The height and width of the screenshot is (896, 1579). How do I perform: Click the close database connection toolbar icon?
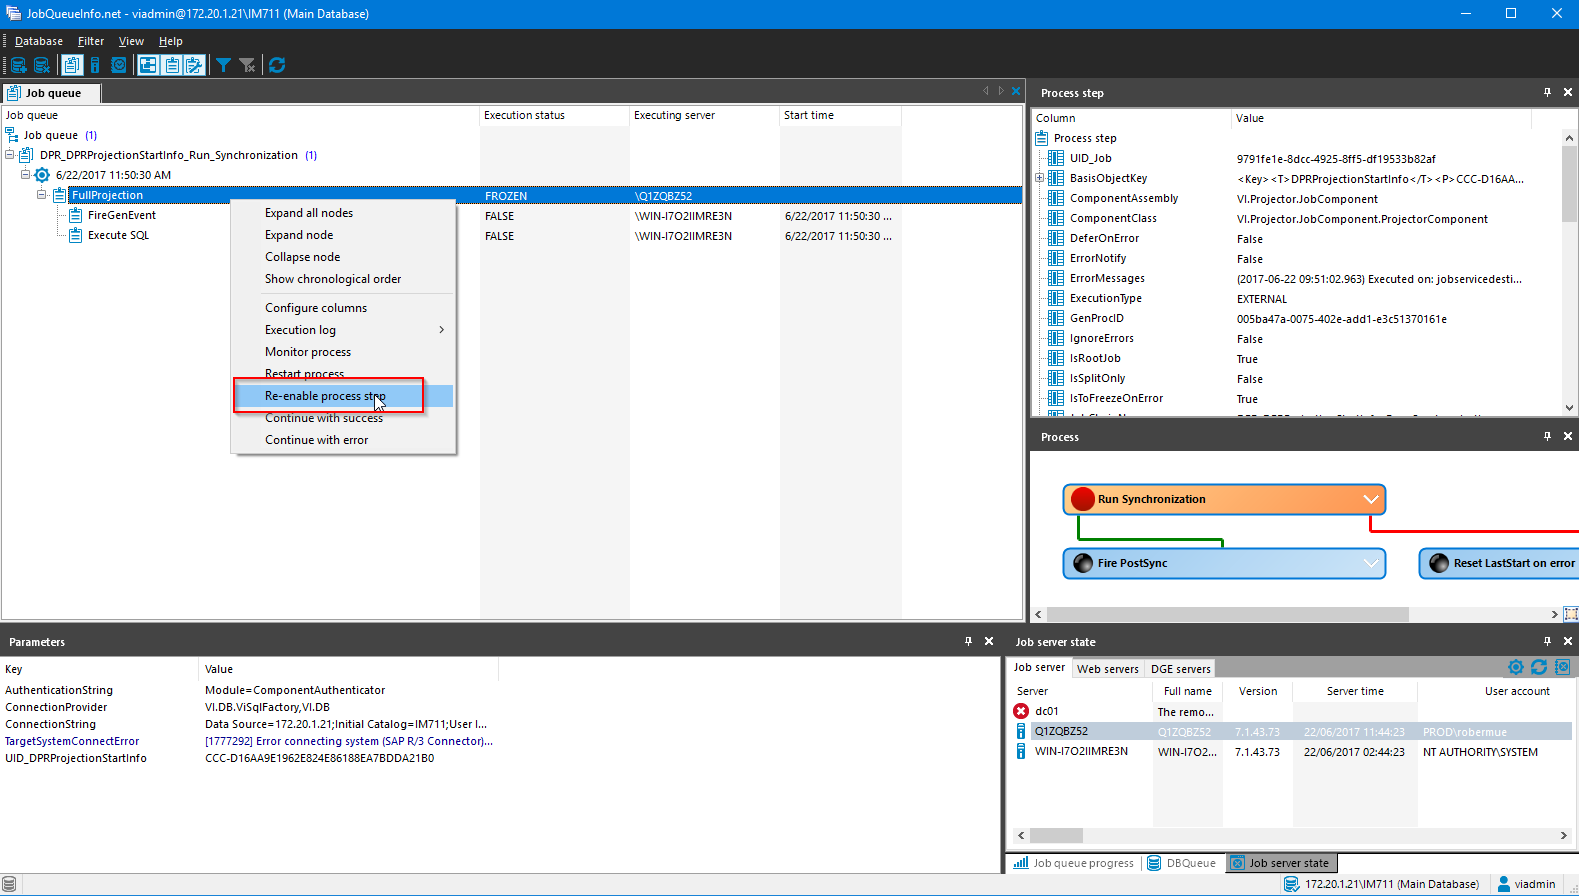point(42,65)
